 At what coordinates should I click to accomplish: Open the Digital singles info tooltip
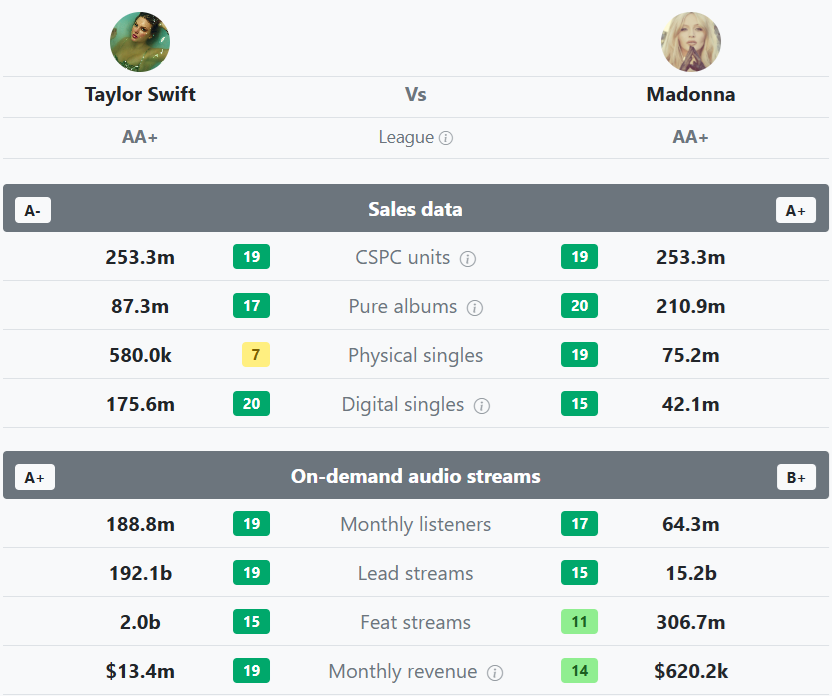coord(482,405)
